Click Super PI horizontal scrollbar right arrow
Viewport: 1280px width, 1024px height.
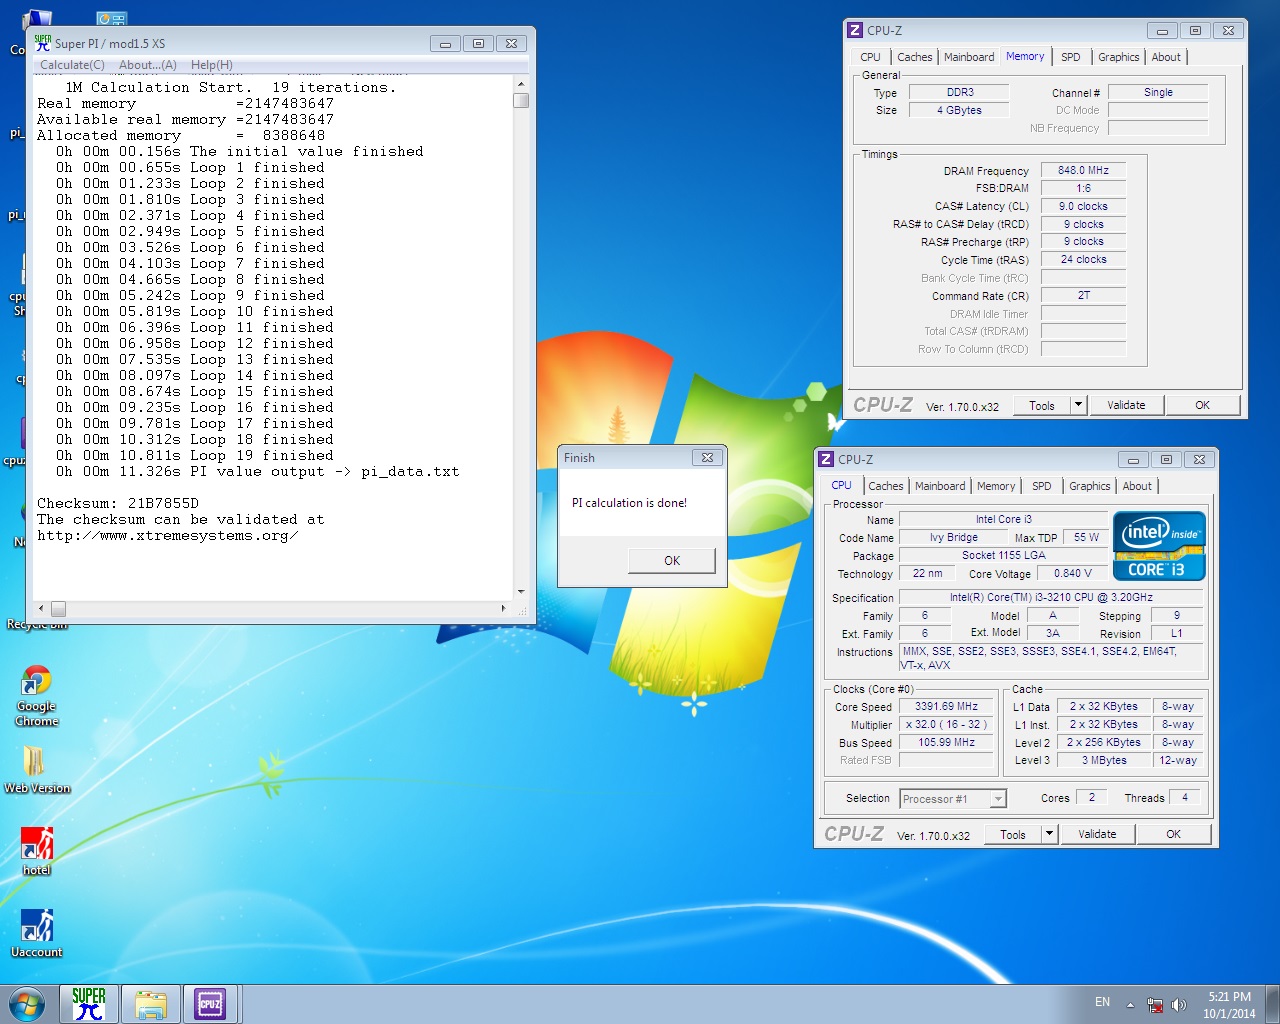click(x=503, y=608)
